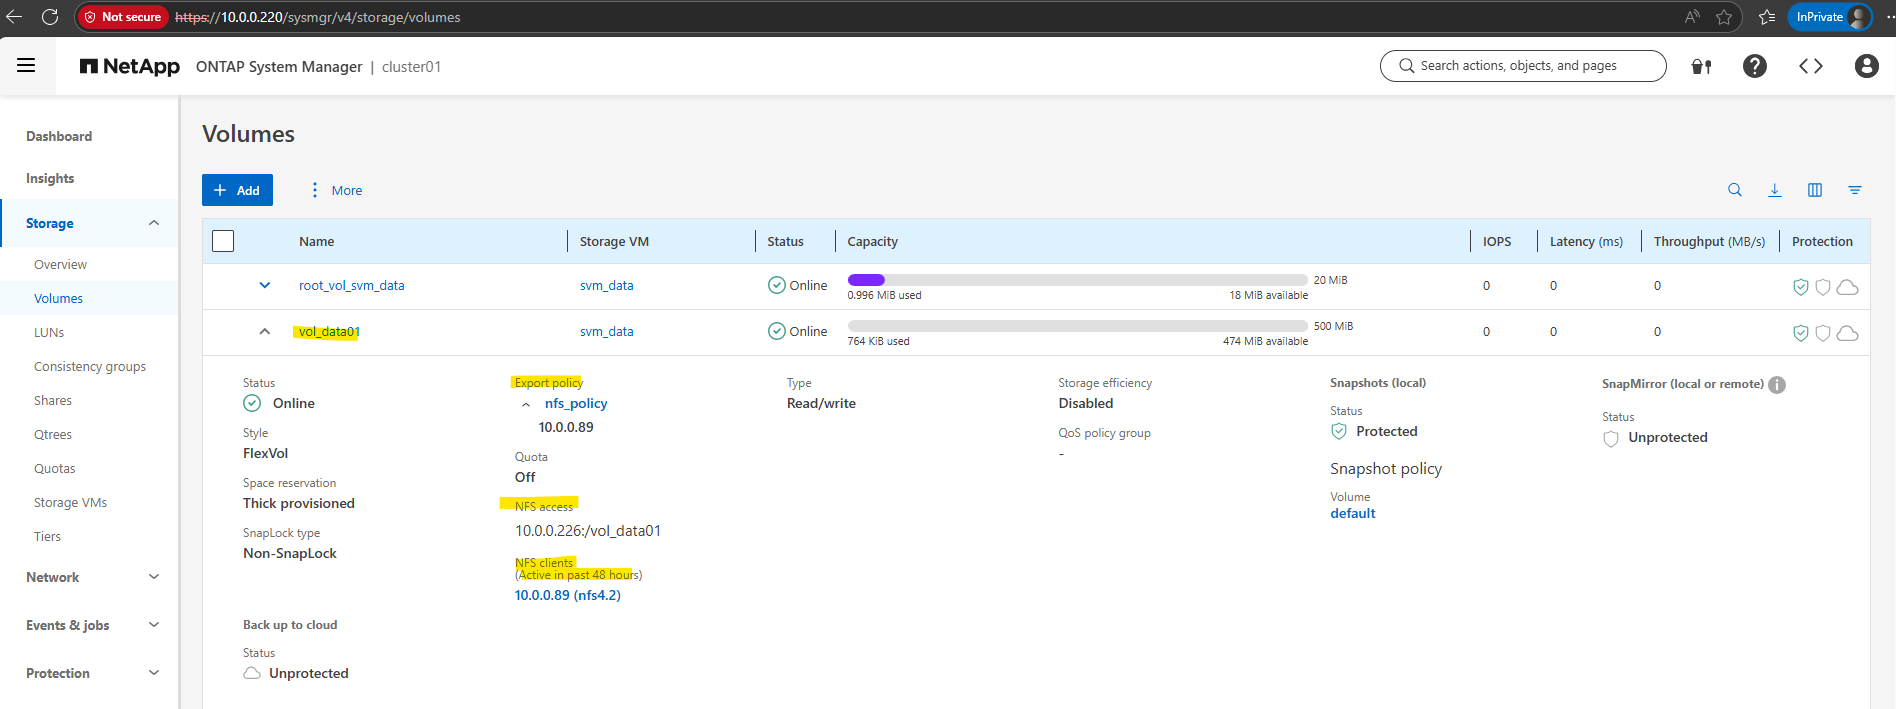
Task: Open the NFS client 10.0.0.89 (nfs4.2) link
Action: click(x=567, y=595)
